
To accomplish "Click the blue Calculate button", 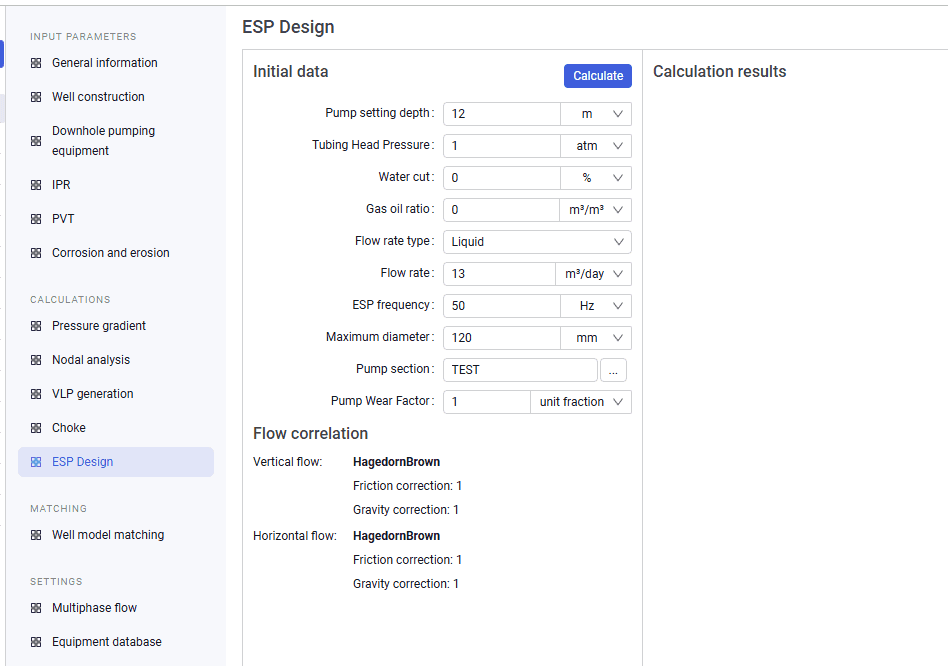I will coord(598,76).
